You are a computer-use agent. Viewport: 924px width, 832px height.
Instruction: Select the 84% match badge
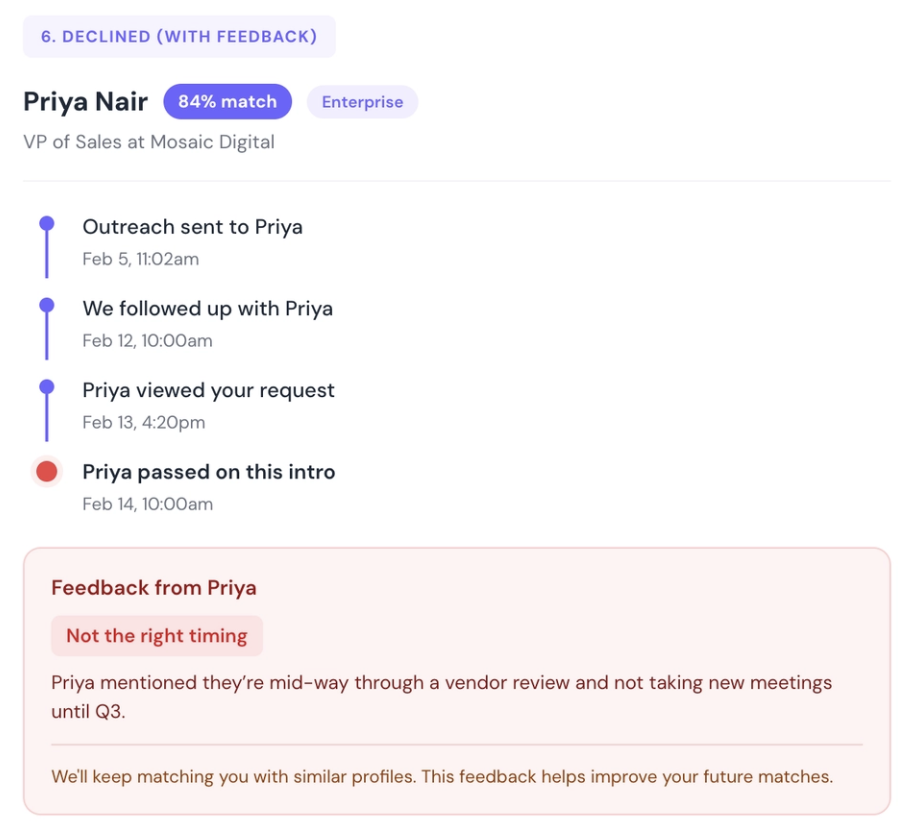click(x=227, y=102)
